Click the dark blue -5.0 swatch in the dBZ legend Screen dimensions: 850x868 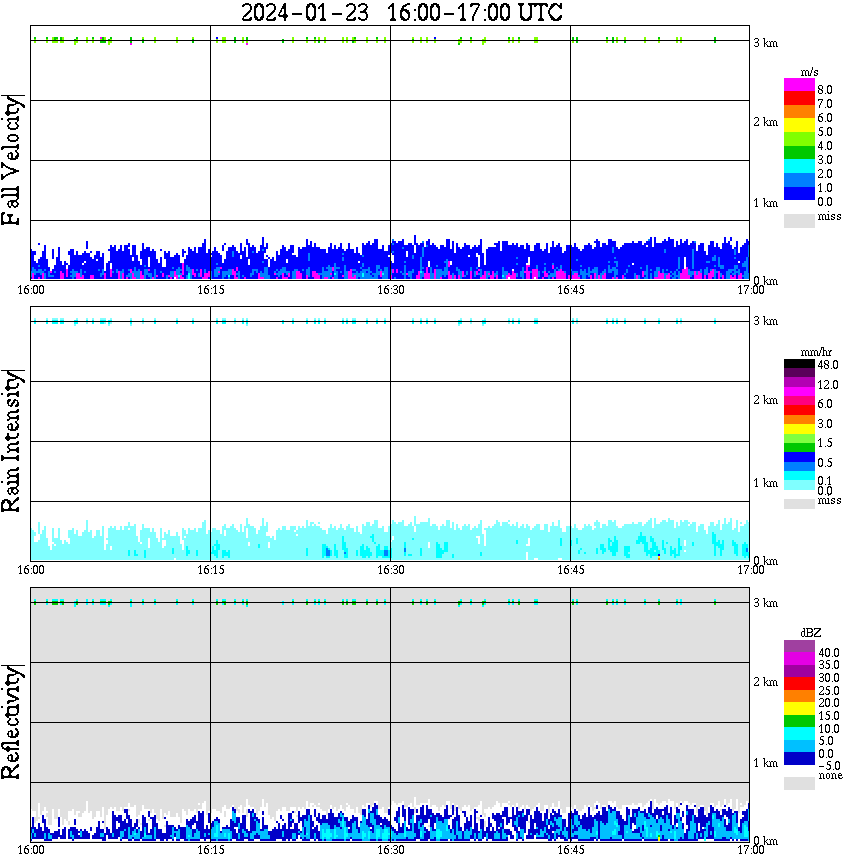(799, 758)
